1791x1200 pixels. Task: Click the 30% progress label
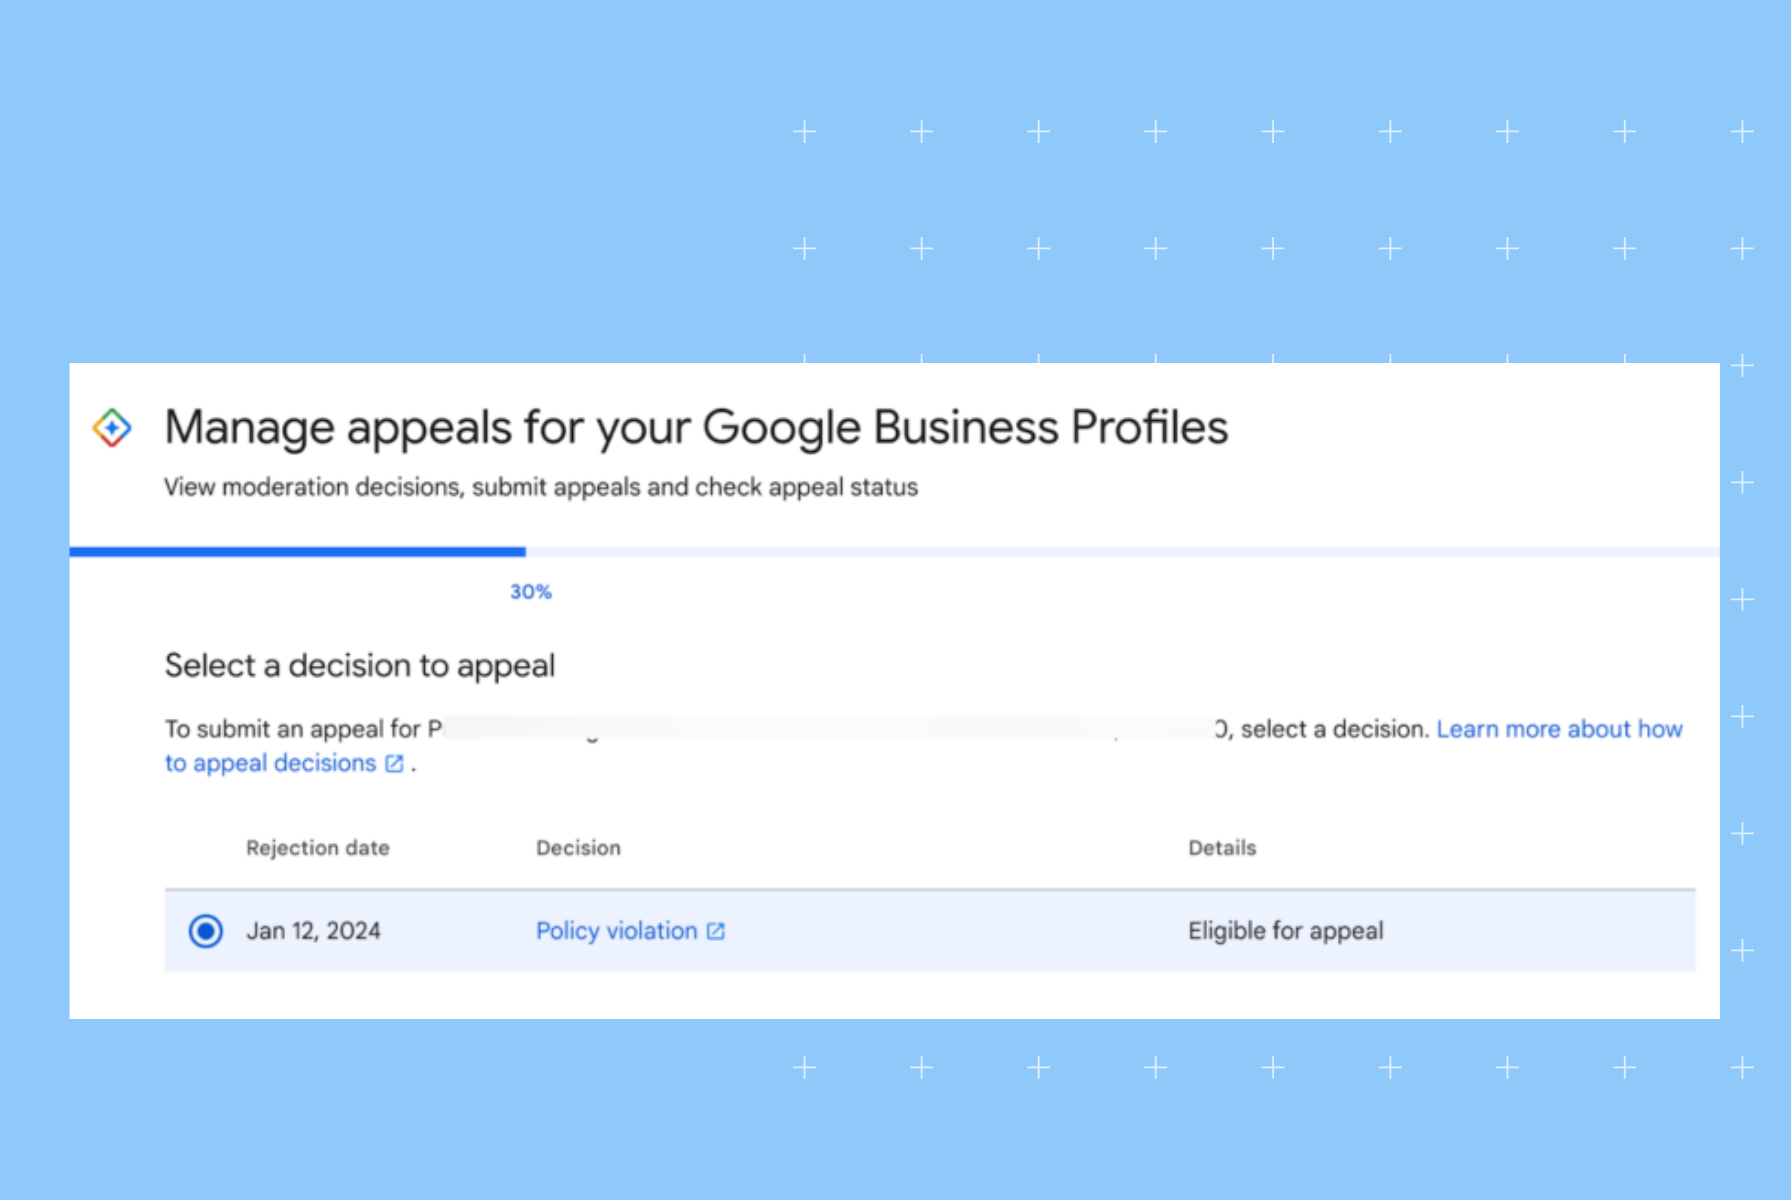tap(531, 591)
